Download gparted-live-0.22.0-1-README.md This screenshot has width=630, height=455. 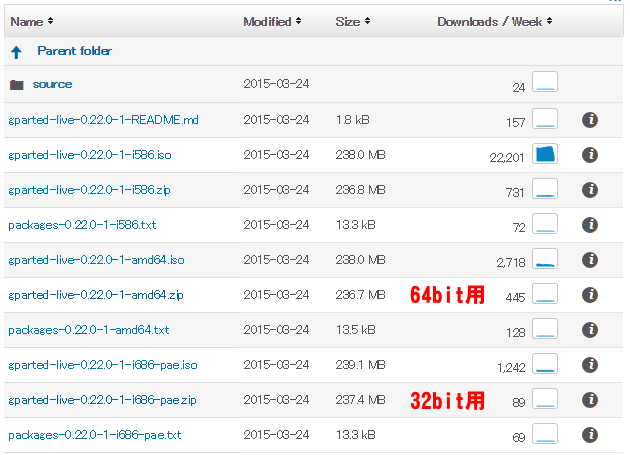[x=103, y=120]
